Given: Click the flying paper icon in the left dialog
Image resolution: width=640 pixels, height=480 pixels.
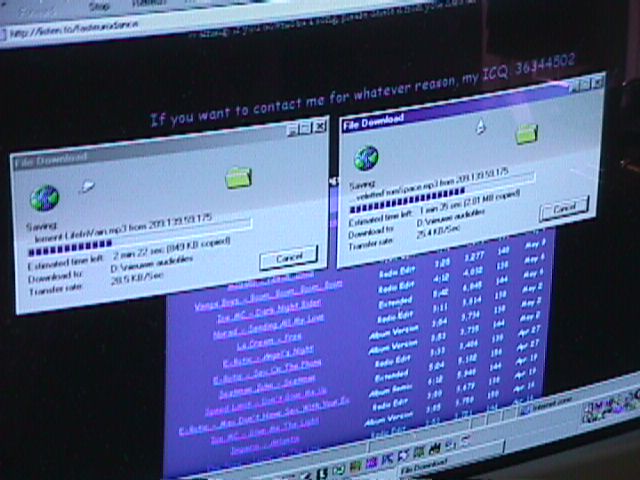Looking at the screenshot, I should [88, 185].
